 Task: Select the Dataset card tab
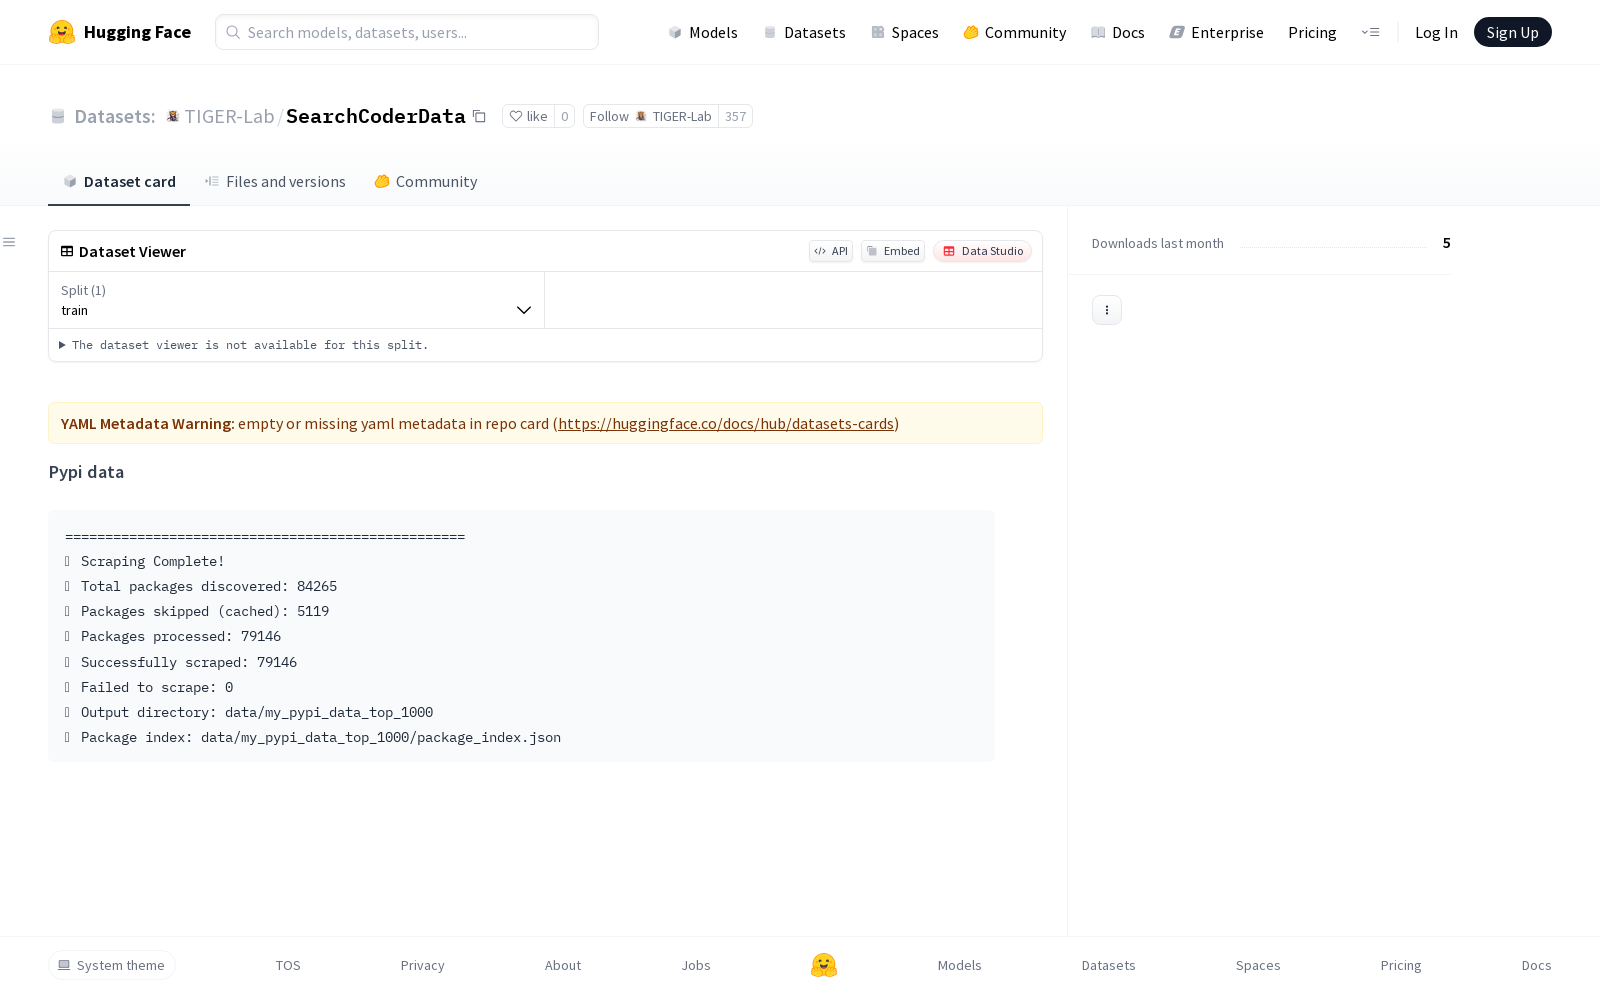119,181
